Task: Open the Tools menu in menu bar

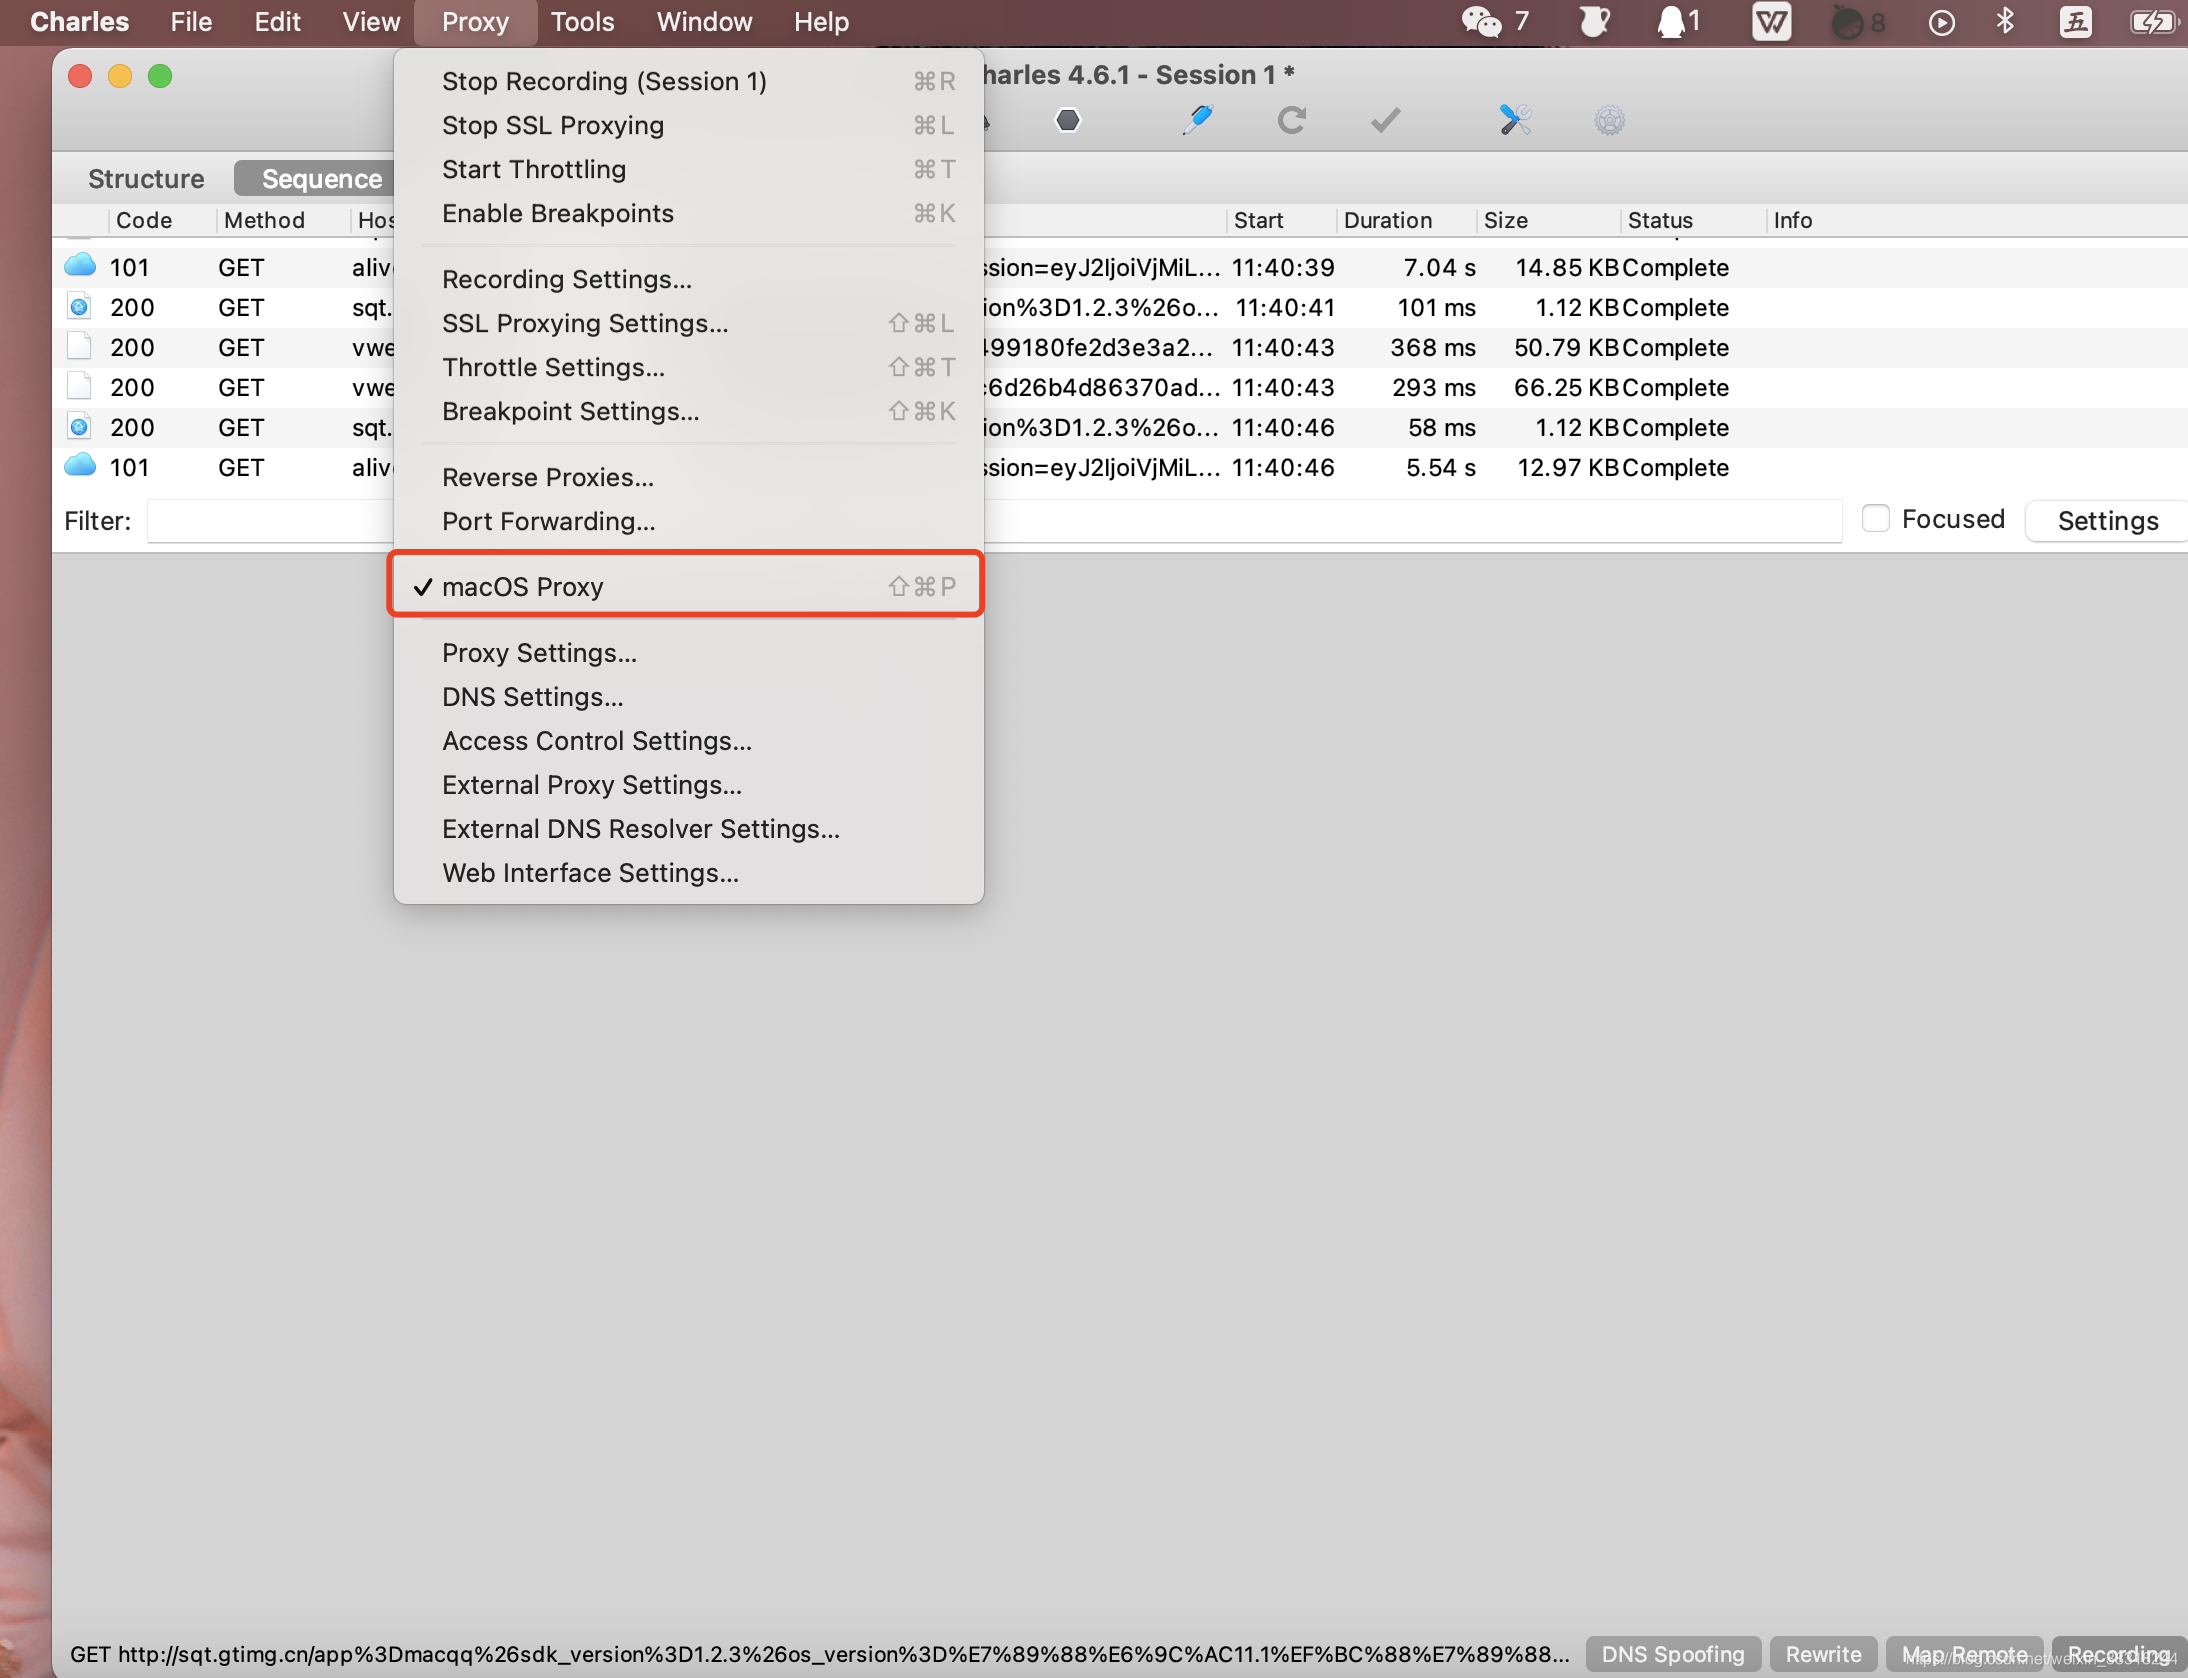Action: coord(582,22)
